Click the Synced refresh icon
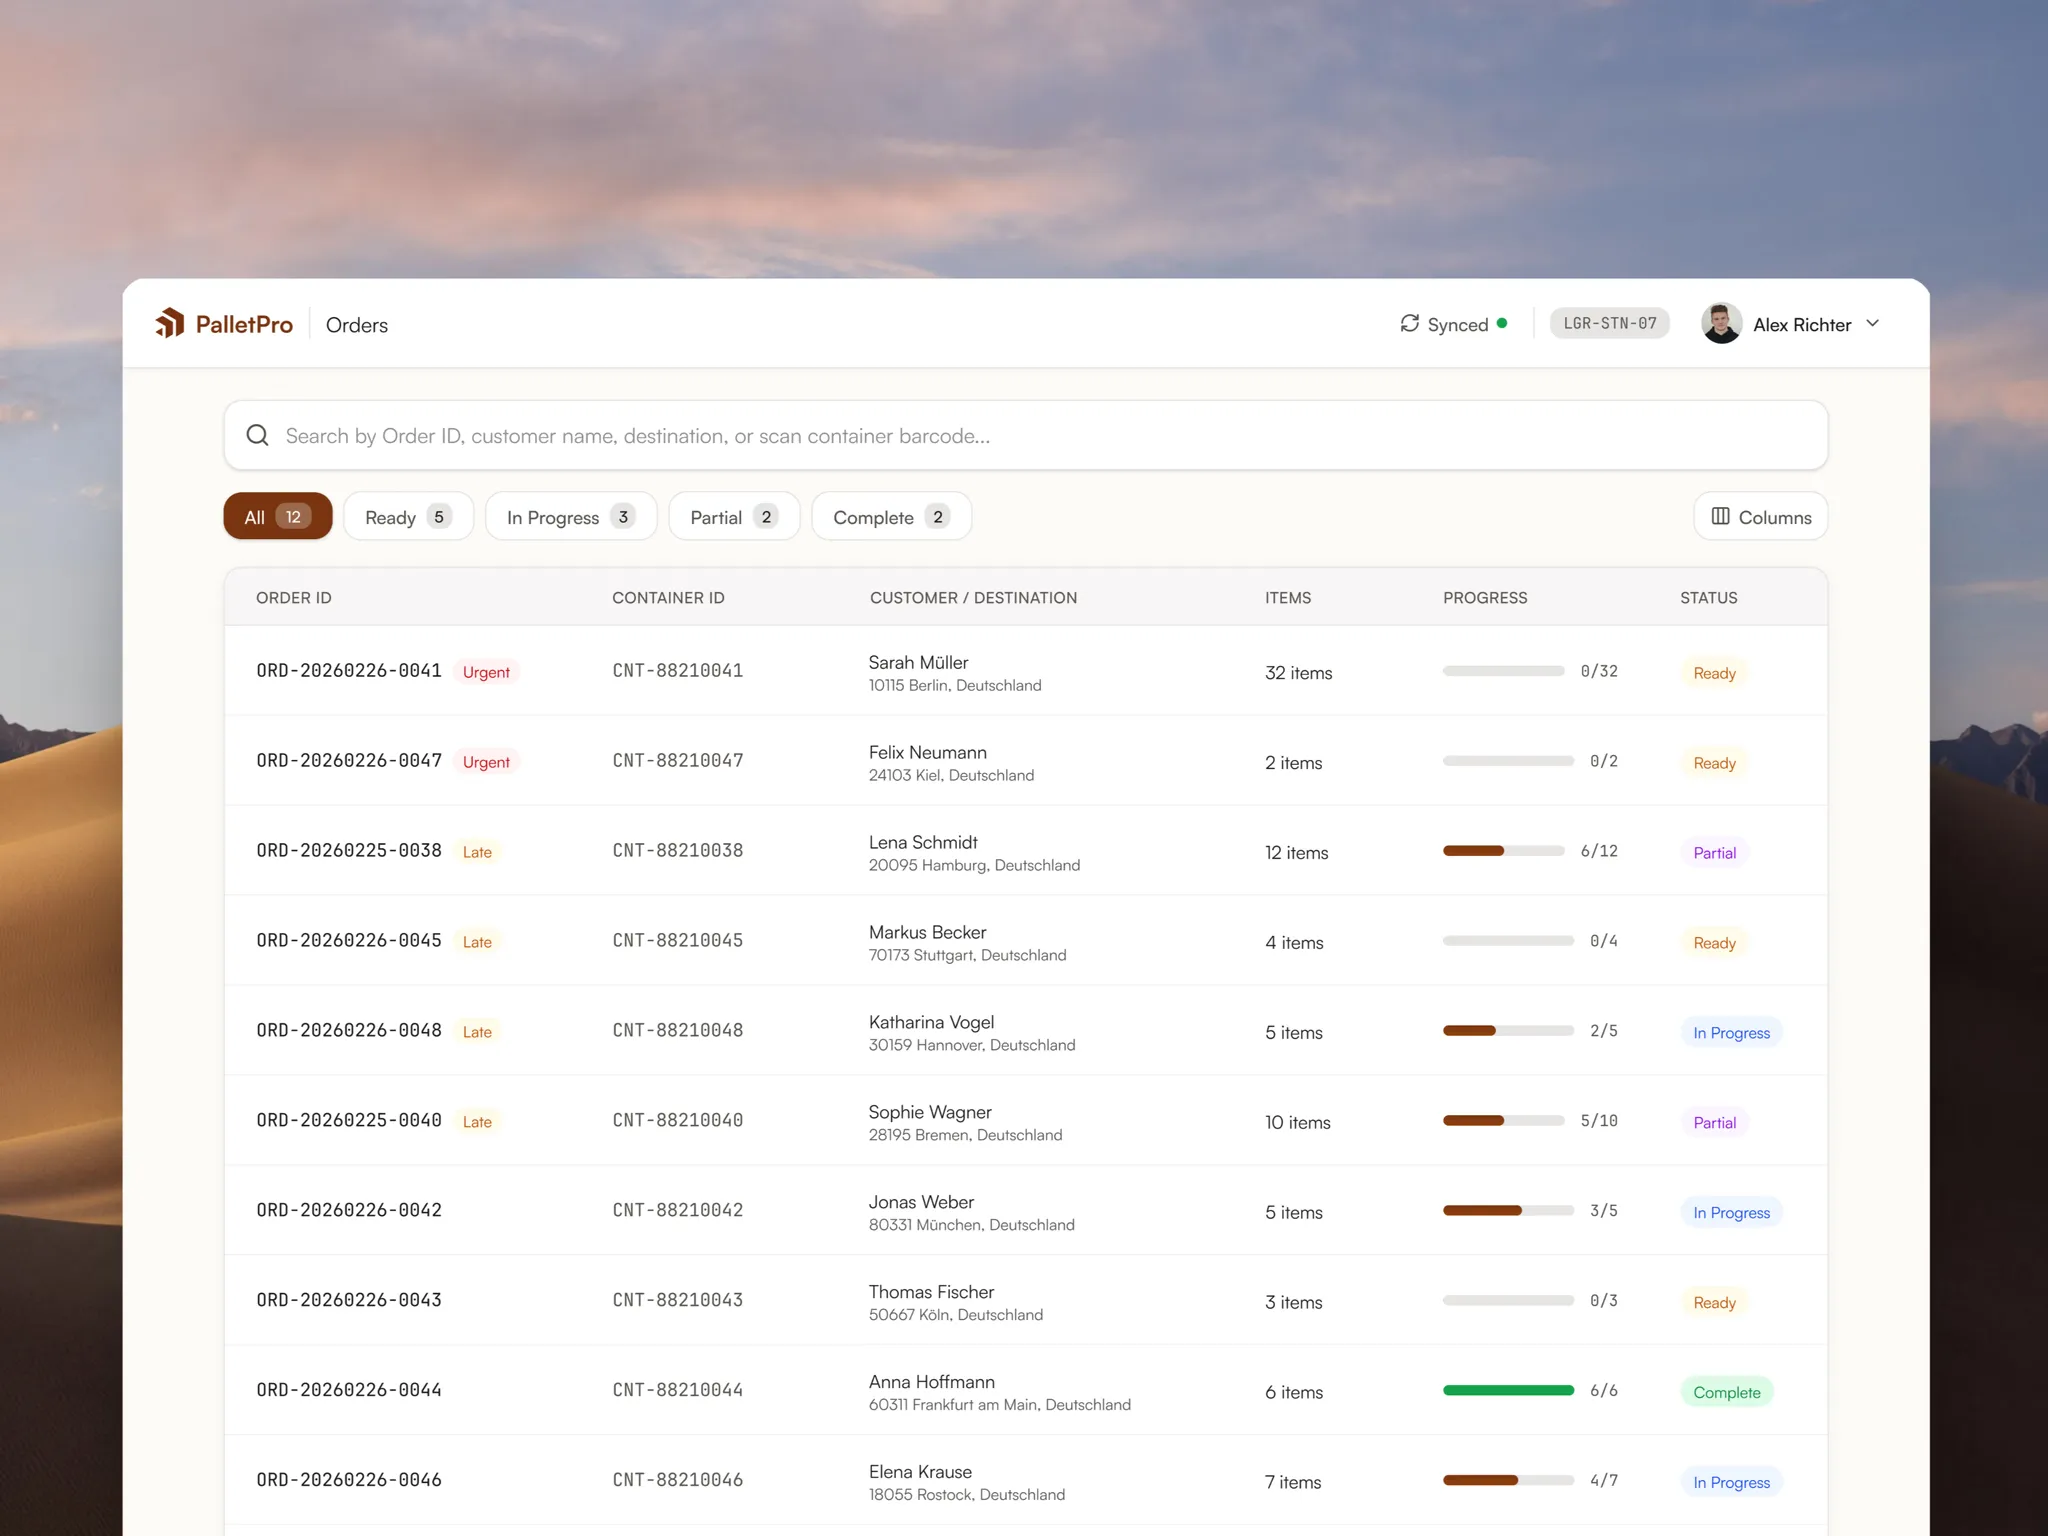The width and height of the screenshot is (2048, 1536). click(1409, 323)
